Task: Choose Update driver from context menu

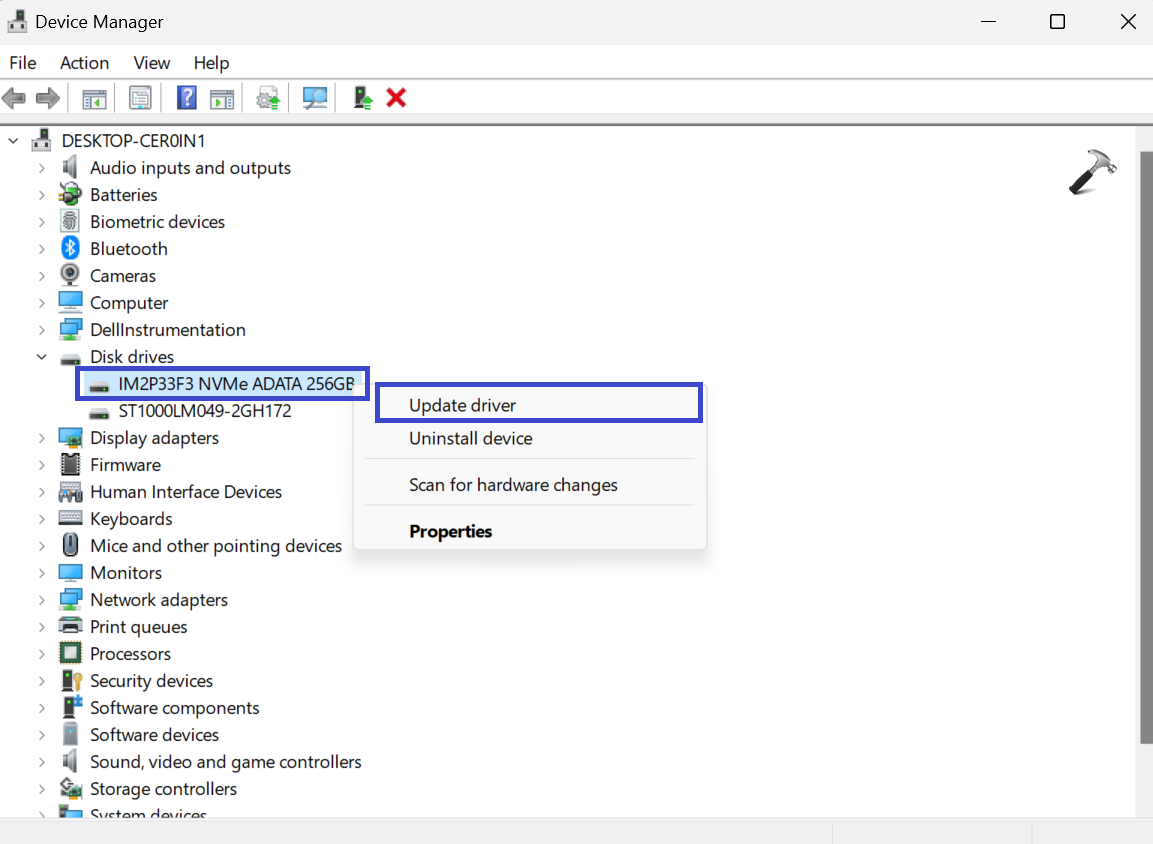Action: tap(462, 405)
